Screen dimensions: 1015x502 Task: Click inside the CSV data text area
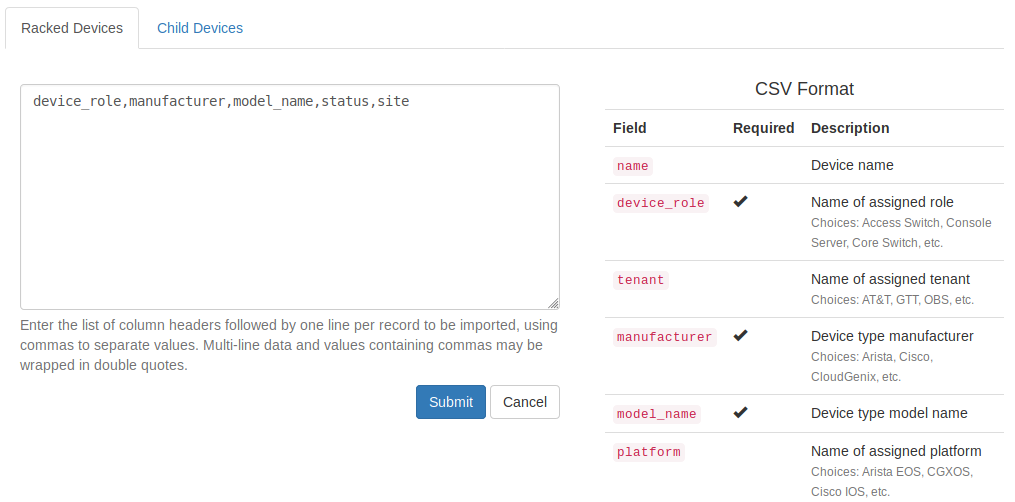coord(290,197)
